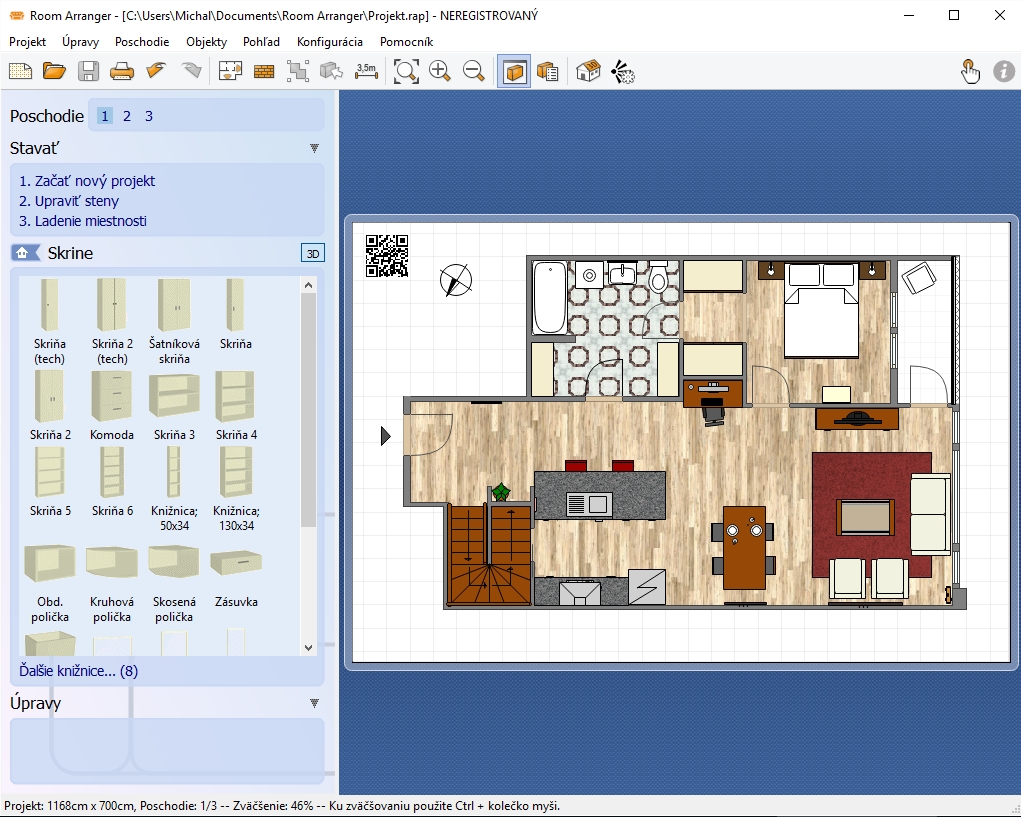The image size is (1021, 817).
Task: Click the wall brick tool icon
Action: tap(264, 71)
